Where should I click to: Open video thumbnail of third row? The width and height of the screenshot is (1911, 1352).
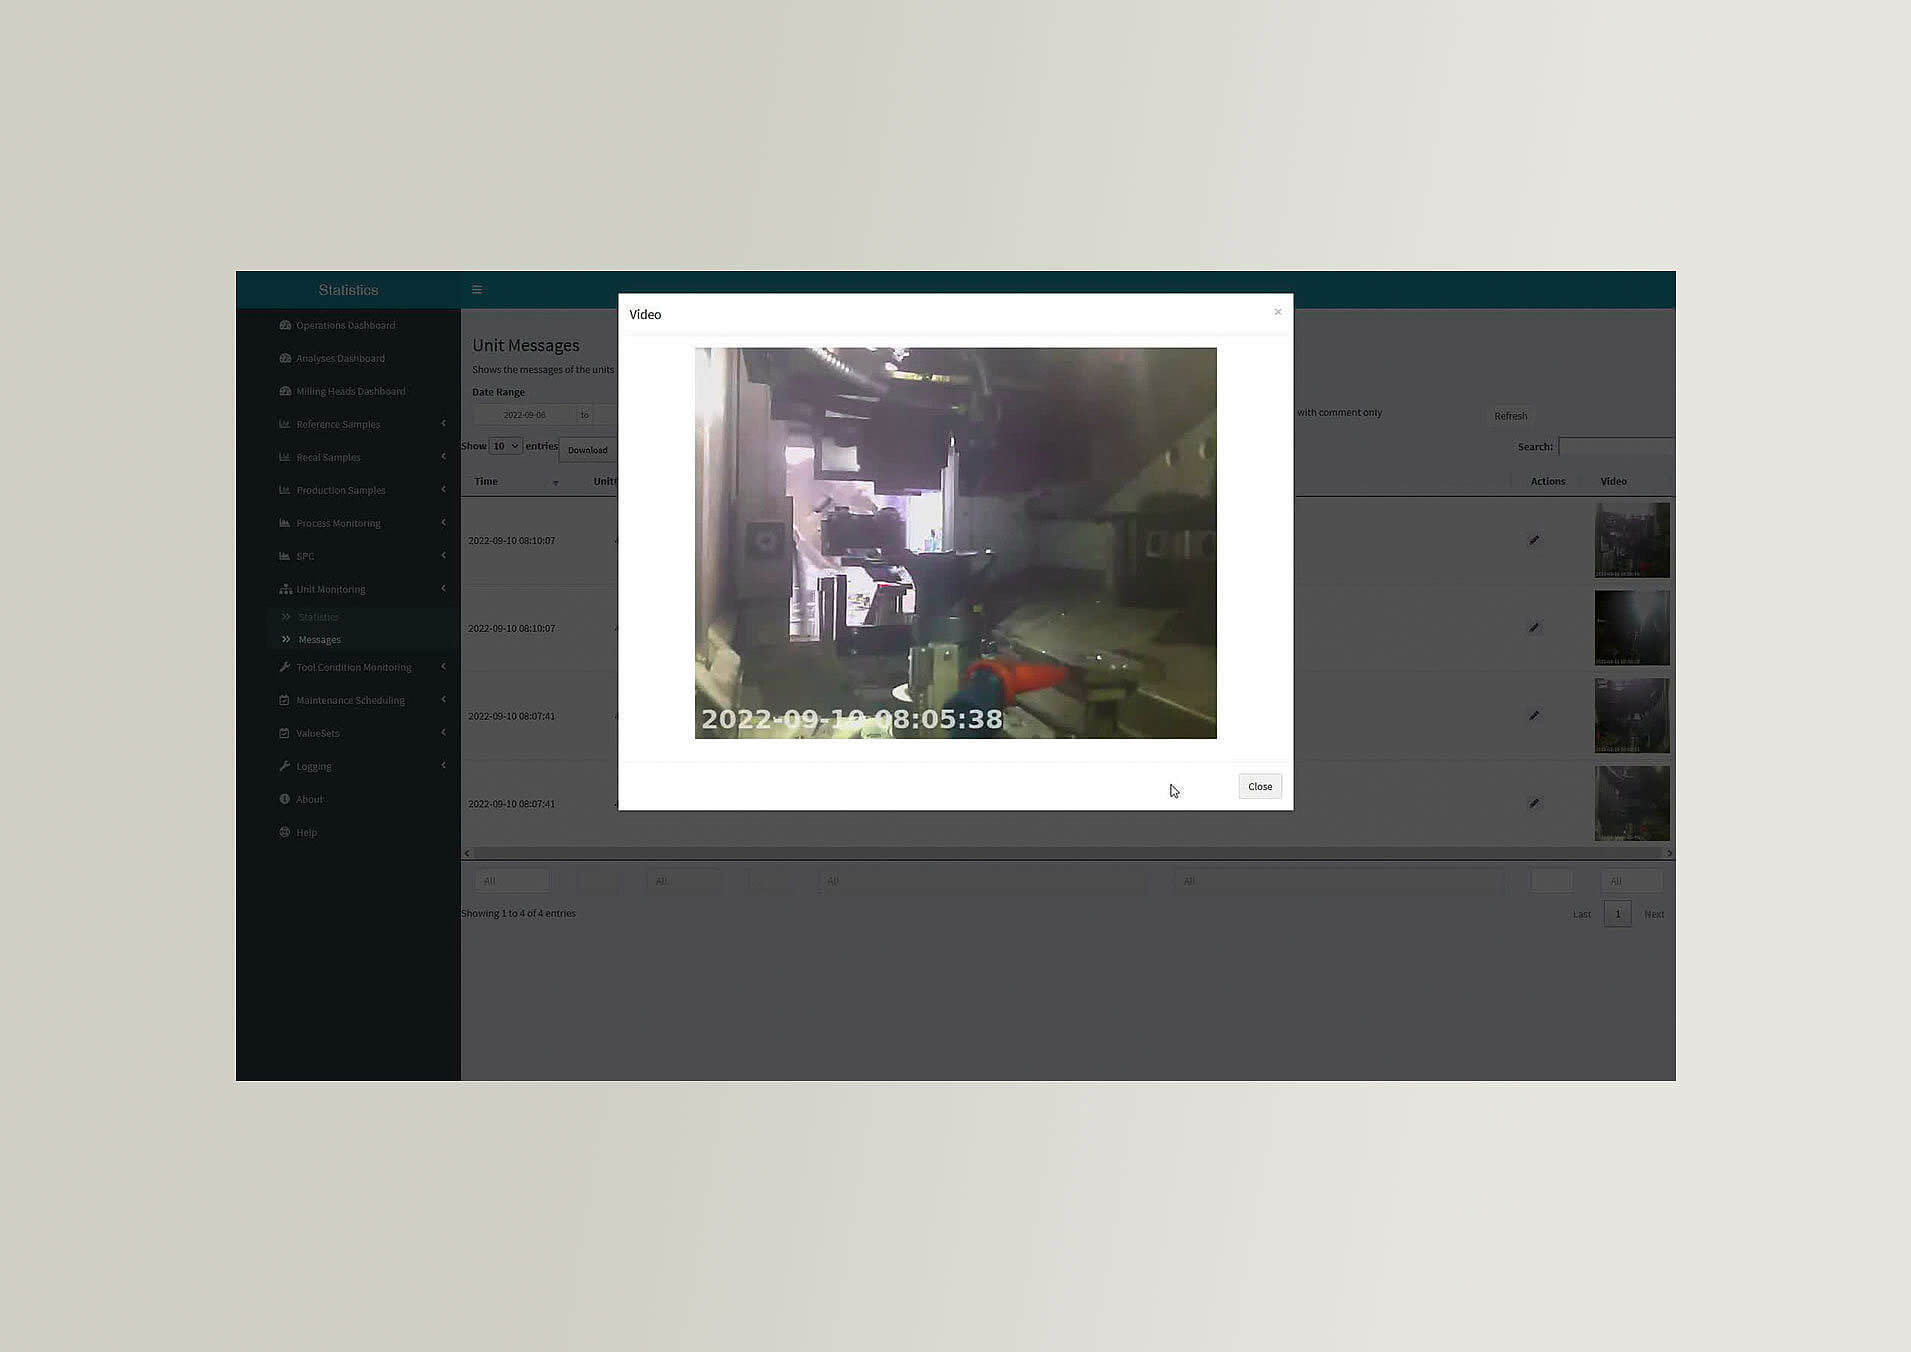click(1632, 716)
